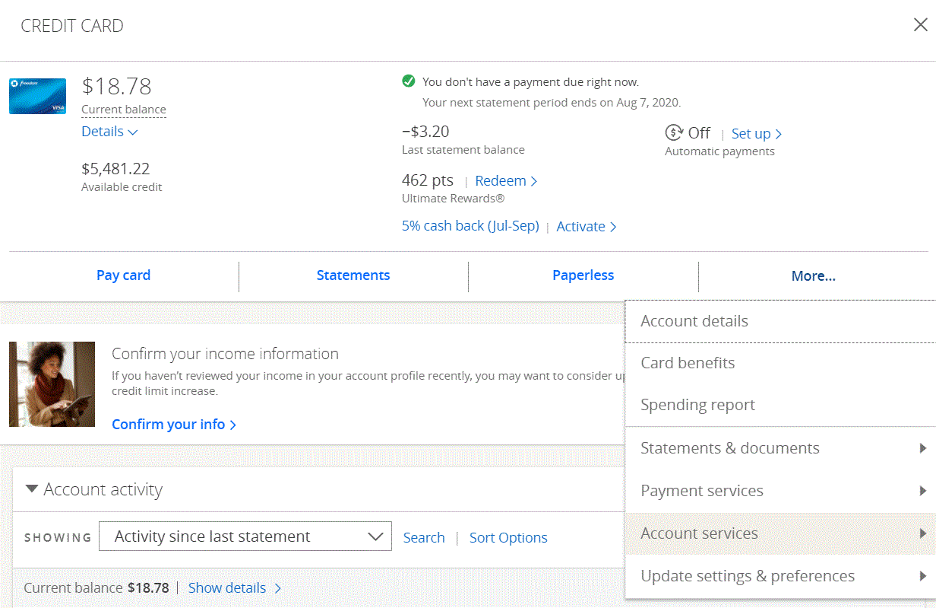Screen dimensions: 936x608
Task: Click the Freedom credit card image
Action: point(38,96)
